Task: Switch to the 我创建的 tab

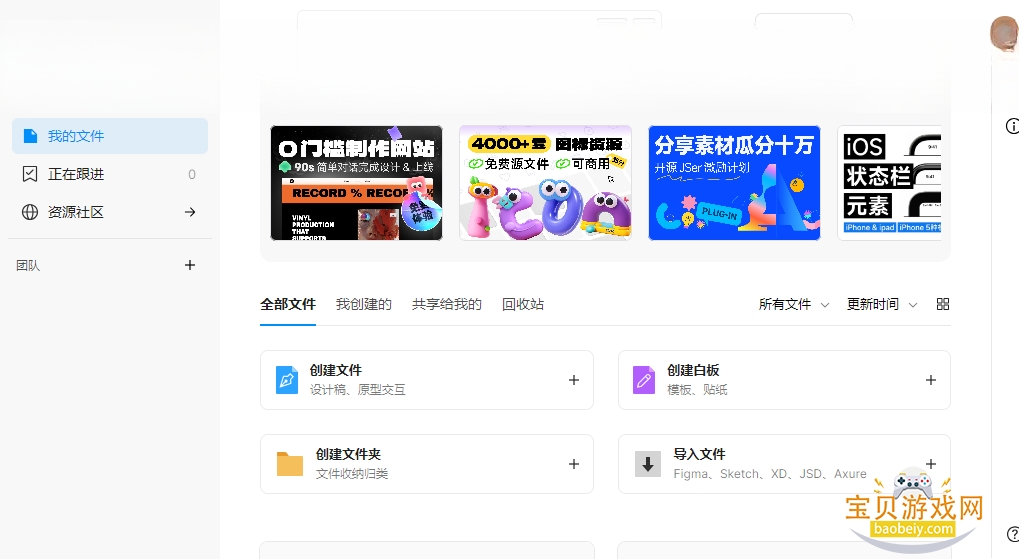Action: (364, 304)
